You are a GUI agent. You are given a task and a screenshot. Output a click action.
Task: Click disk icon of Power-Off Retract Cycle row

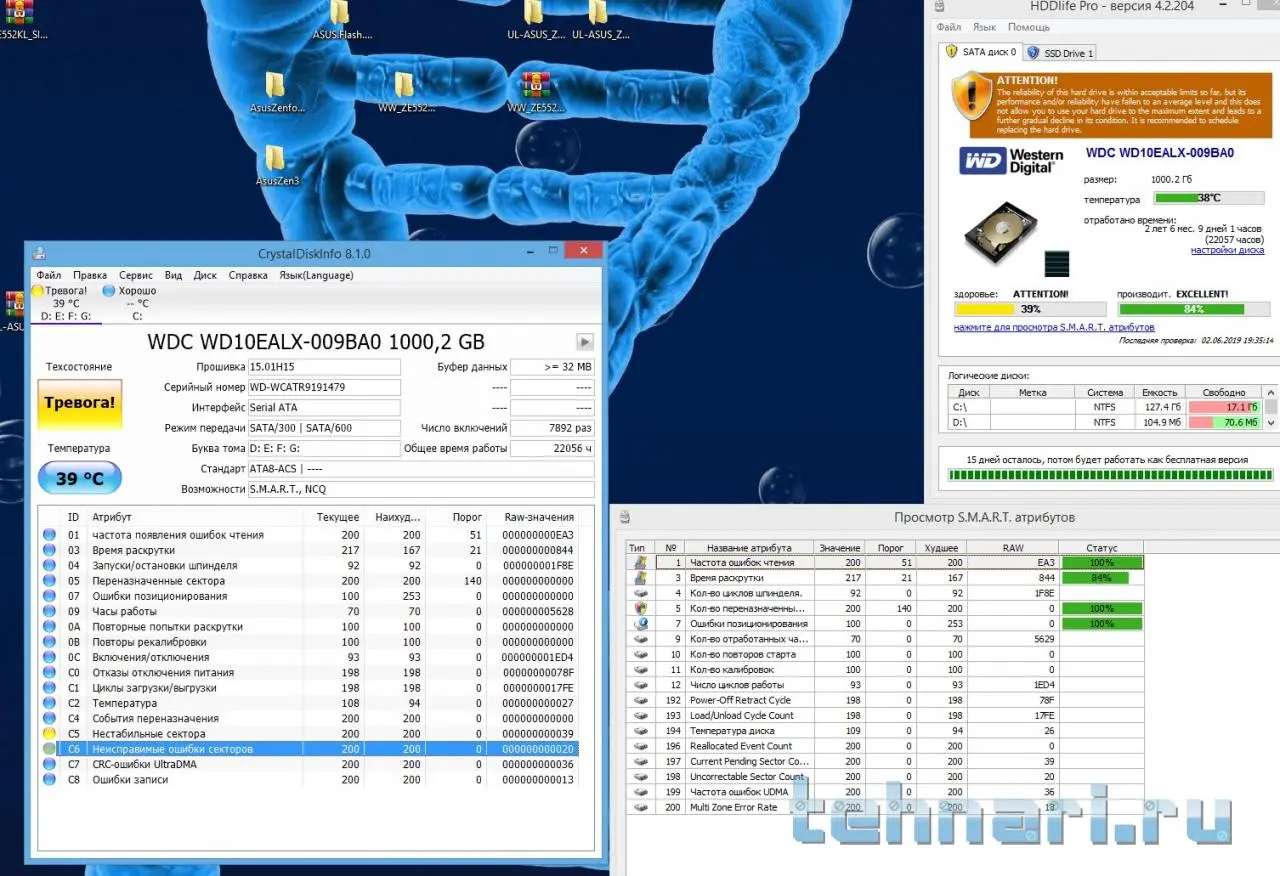[640, 700]
